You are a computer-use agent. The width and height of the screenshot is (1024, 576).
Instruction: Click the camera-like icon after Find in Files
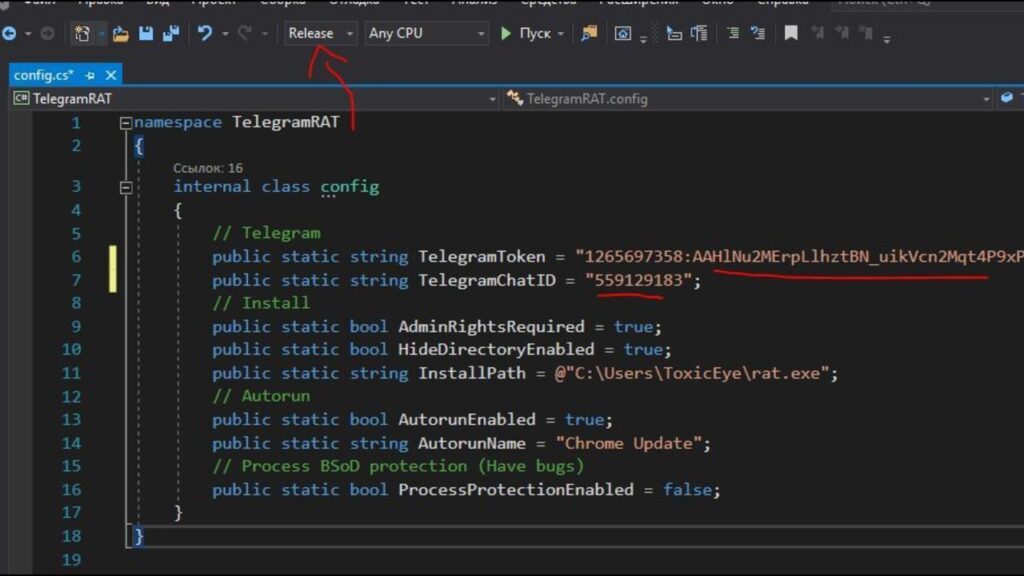[x=622, y=33]
